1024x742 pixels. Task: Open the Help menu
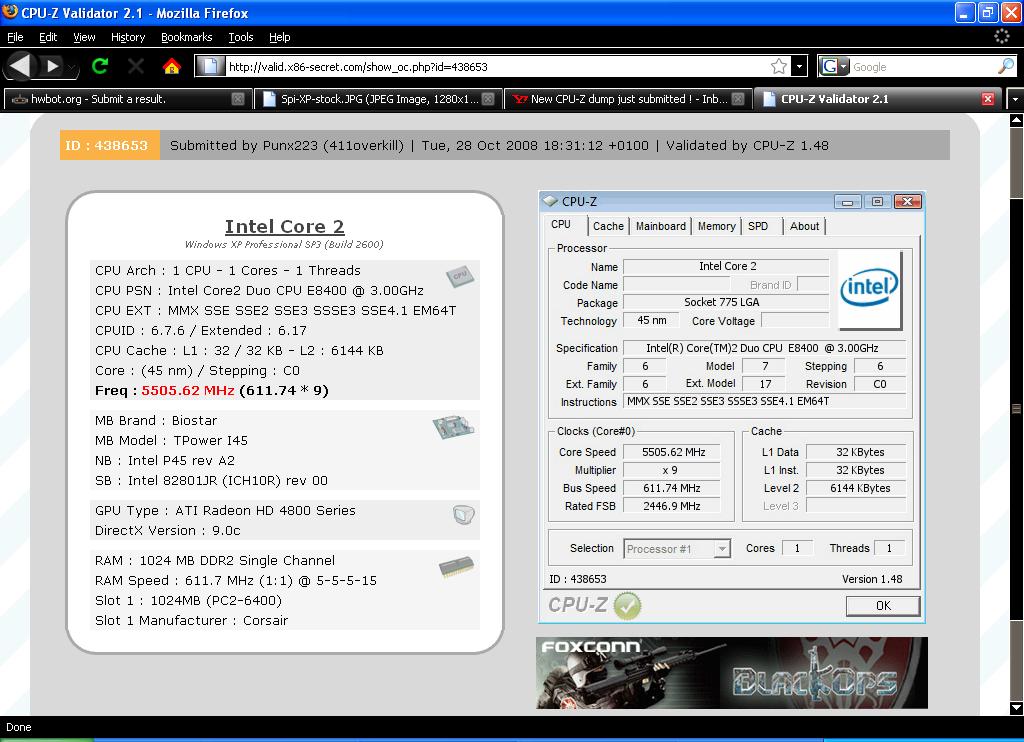point(280,37)
